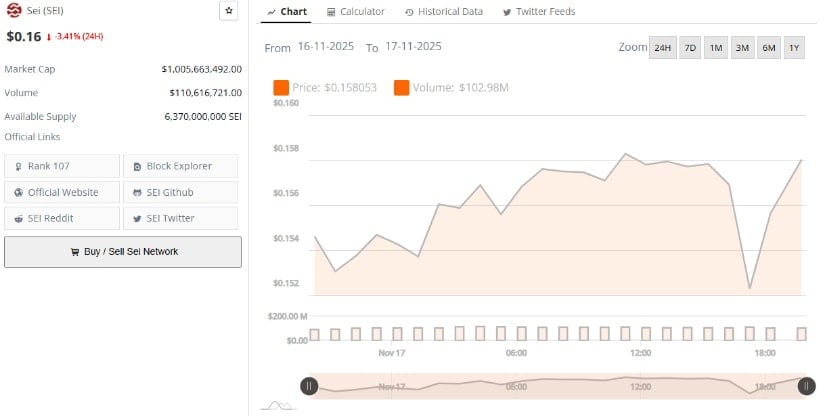Screen dimensions: 825x416
Task: Set zoom to 24H
Action: click(662, 48)
